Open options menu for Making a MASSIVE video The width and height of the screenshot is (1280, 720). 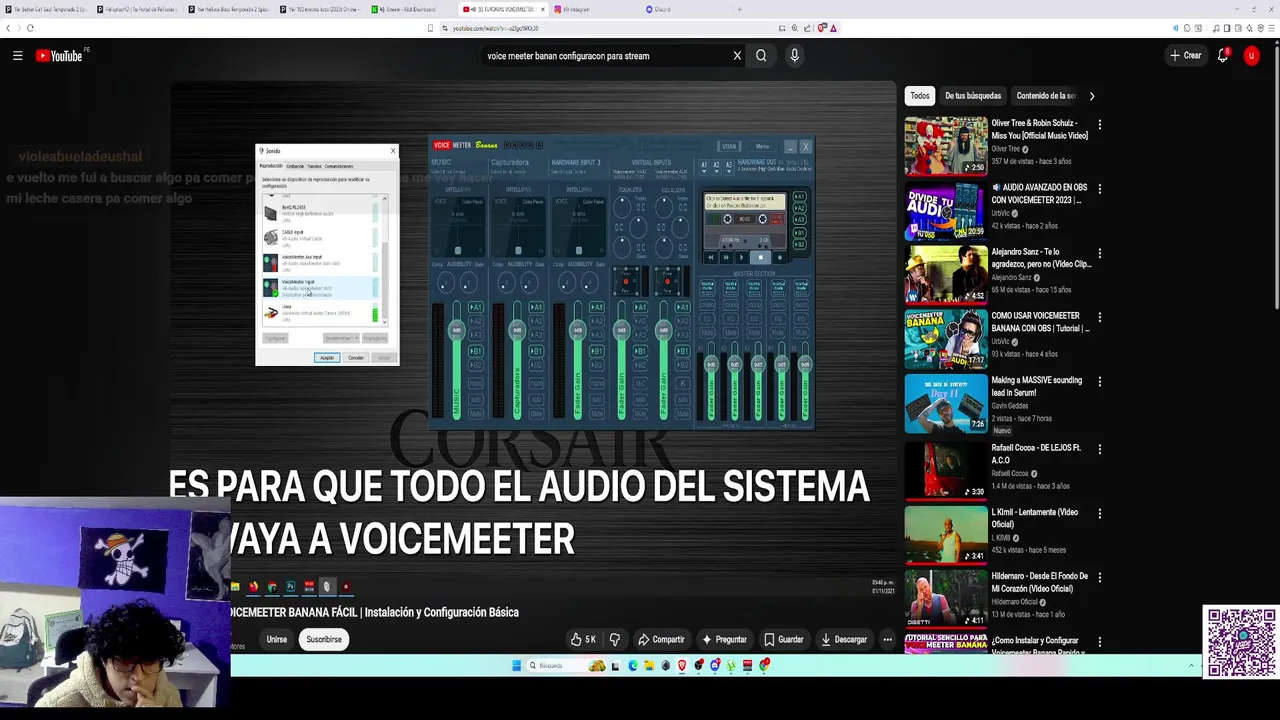point(1099,381)
